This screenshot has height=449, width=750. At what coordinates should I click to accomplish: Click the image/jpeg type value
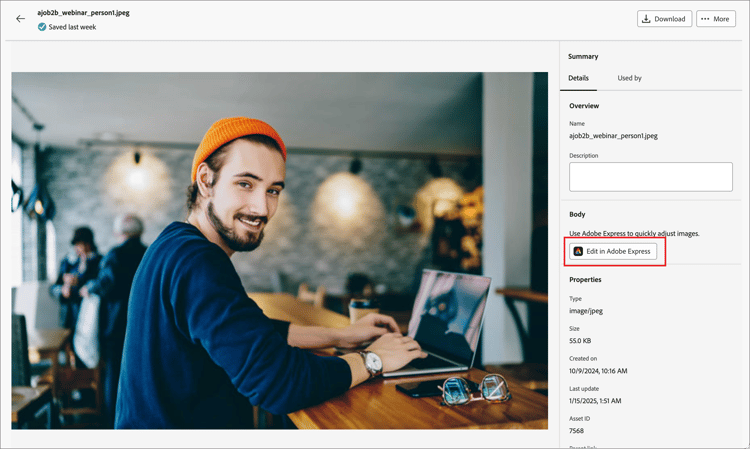coord(586,311)
